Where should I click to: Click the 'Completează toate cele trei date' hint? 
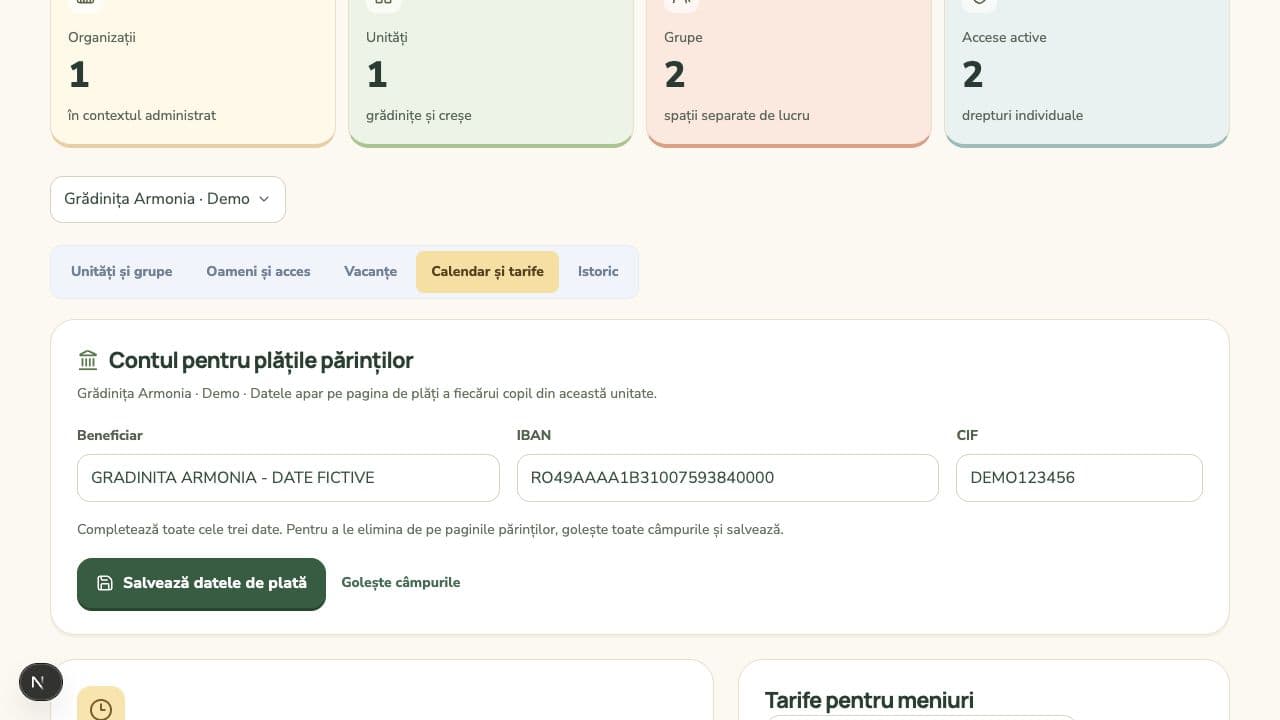coord(430,529)
